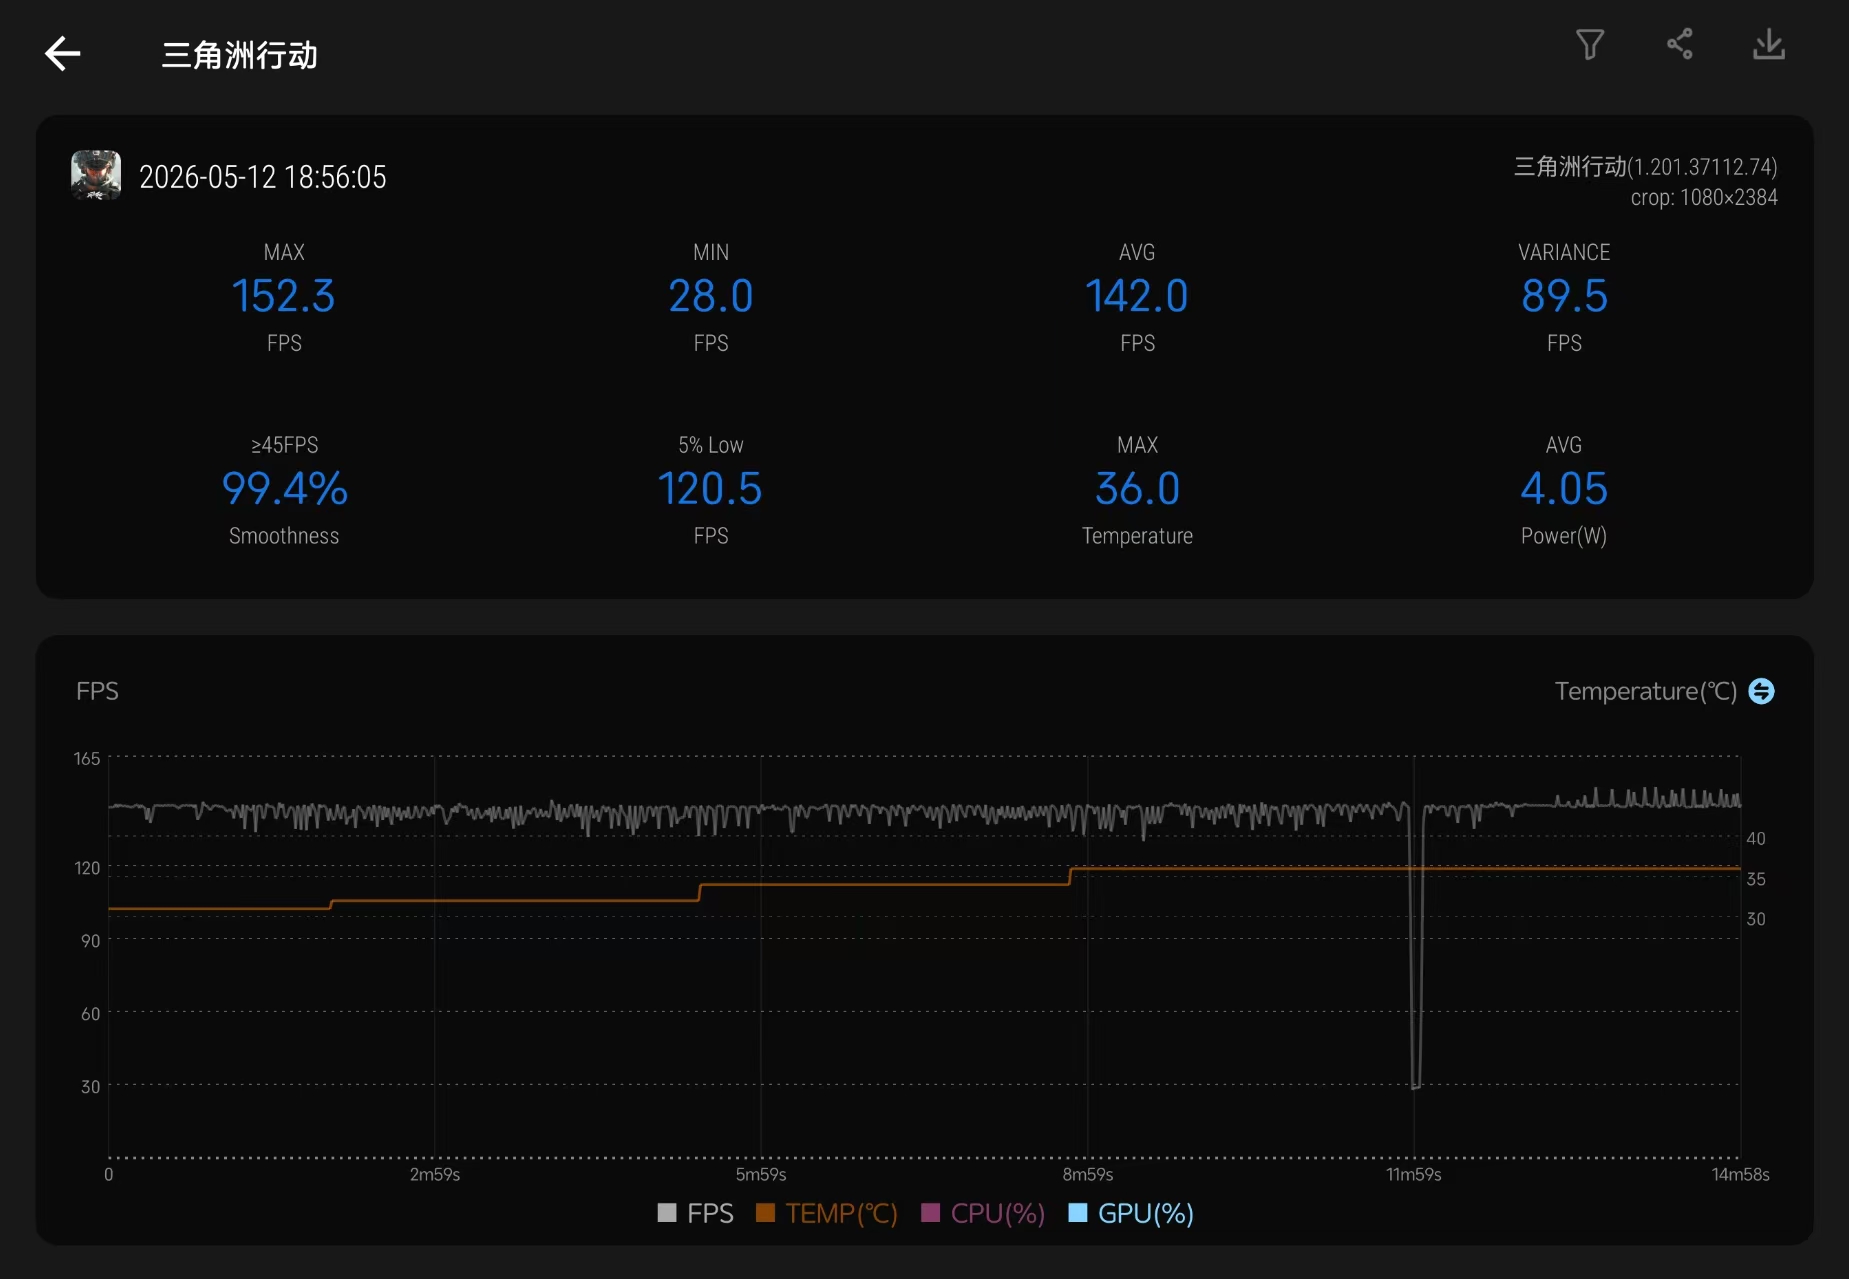The height and width of the screenshot is (1279, 1849).
Task: Click the purple CPU legend color square
Action: [931, 1213]
